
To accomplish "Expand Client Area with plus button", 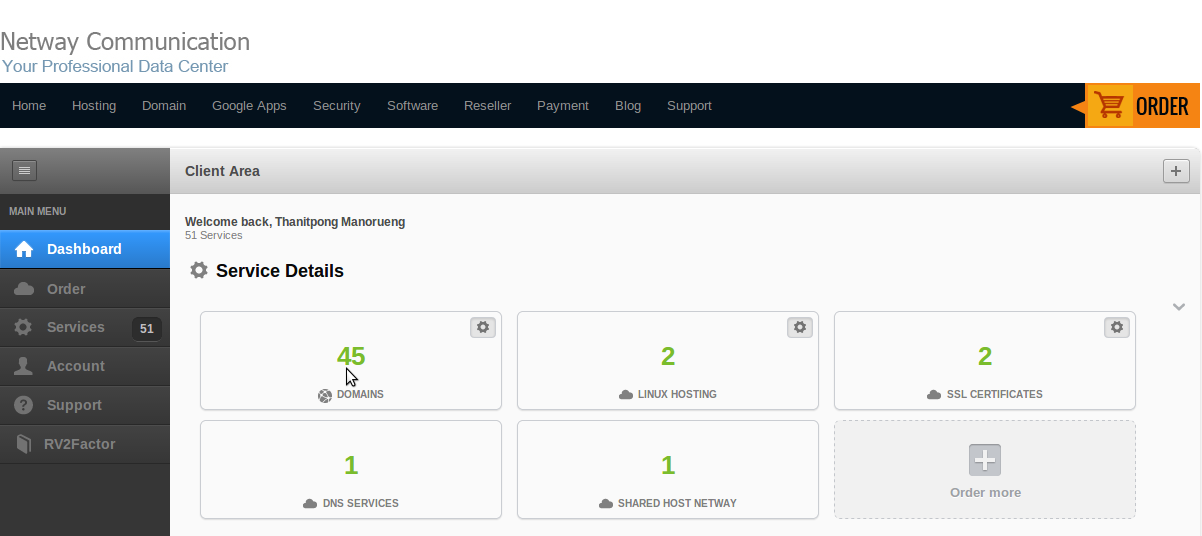I will point(1176,171).
